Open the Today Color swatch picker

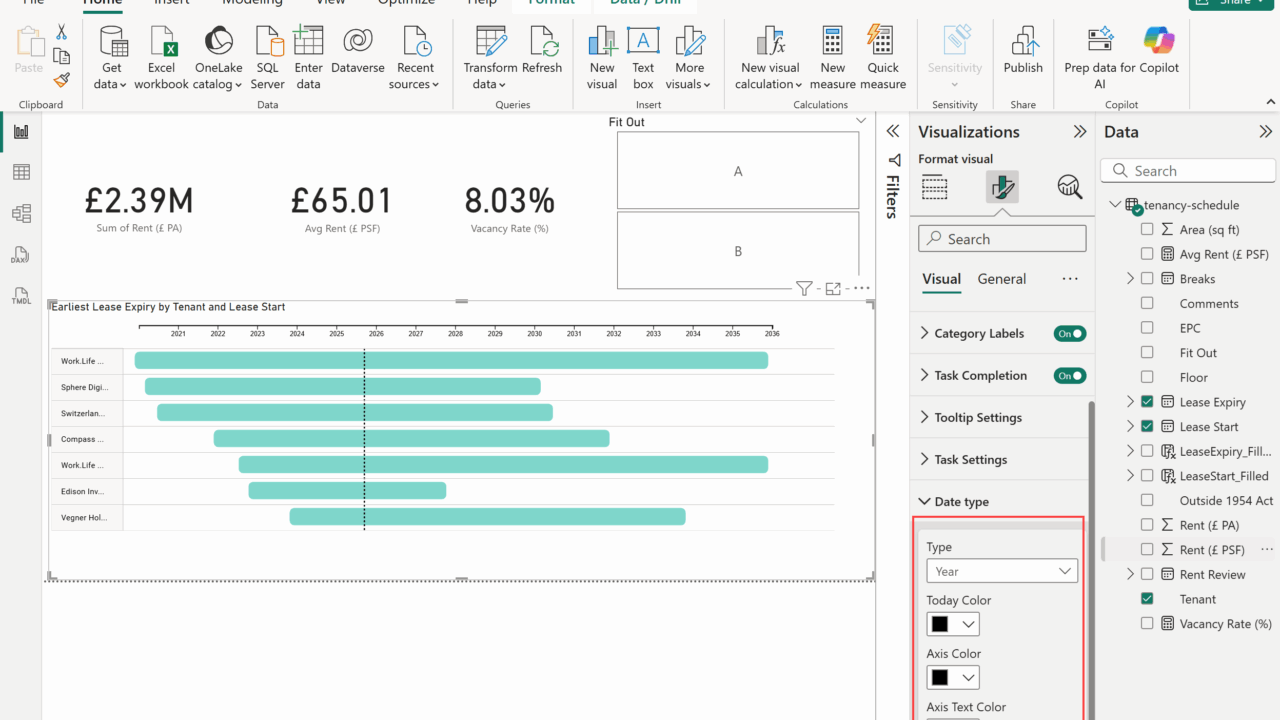tap(952, 624)
